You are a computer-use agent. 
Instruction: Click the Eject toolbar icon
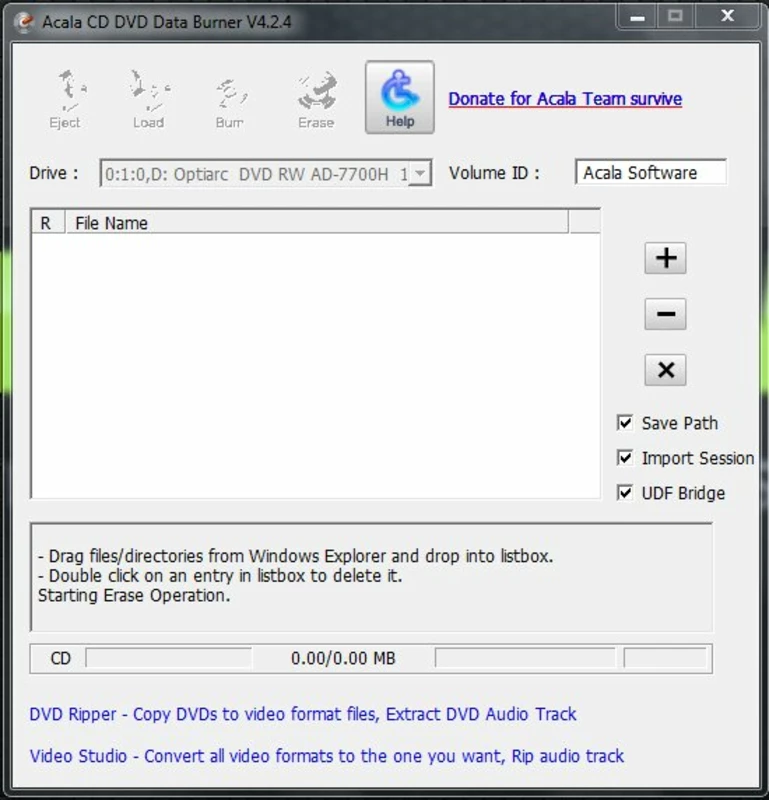(66, 98)
